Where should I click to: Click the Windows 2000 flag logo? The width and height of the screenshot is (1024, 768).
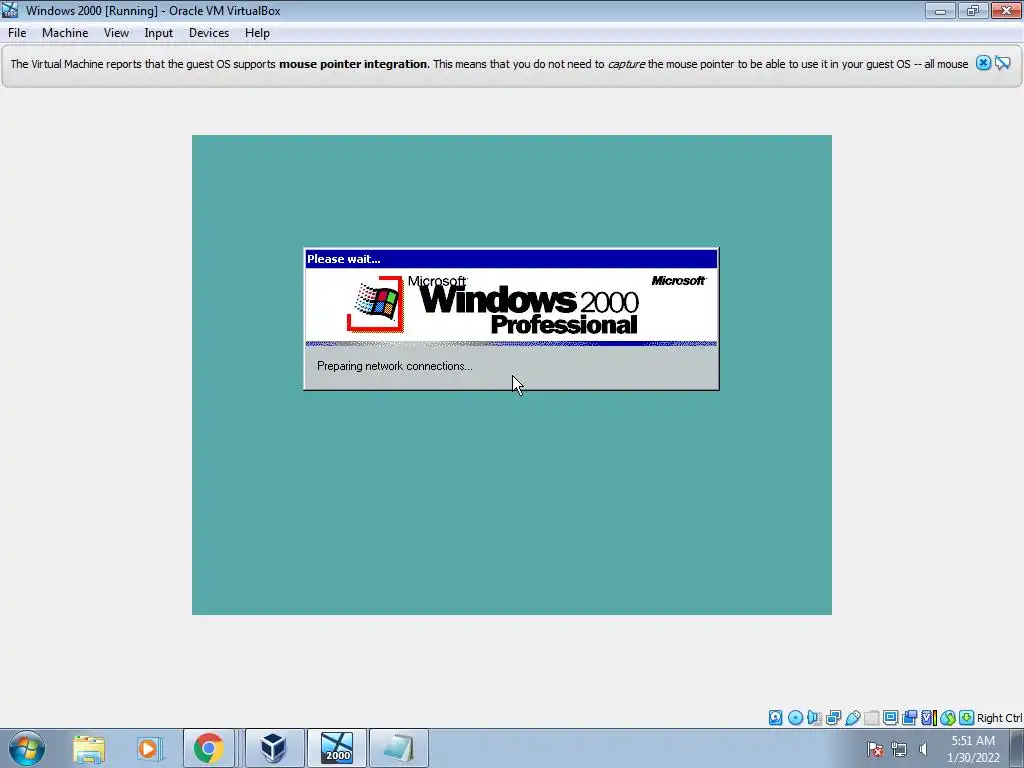[x=376, y=304]
